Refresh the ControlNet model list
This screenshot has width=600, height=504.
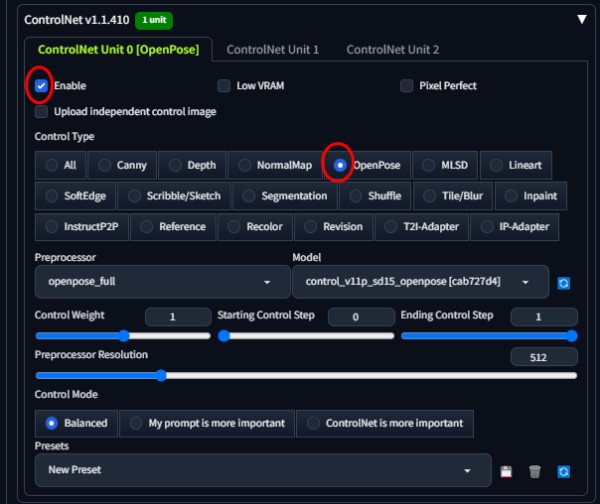563,283
